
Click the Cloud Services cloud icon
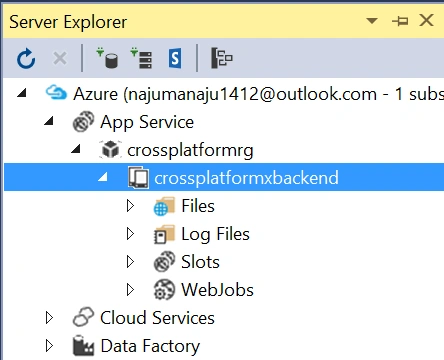tap(83, 317)
